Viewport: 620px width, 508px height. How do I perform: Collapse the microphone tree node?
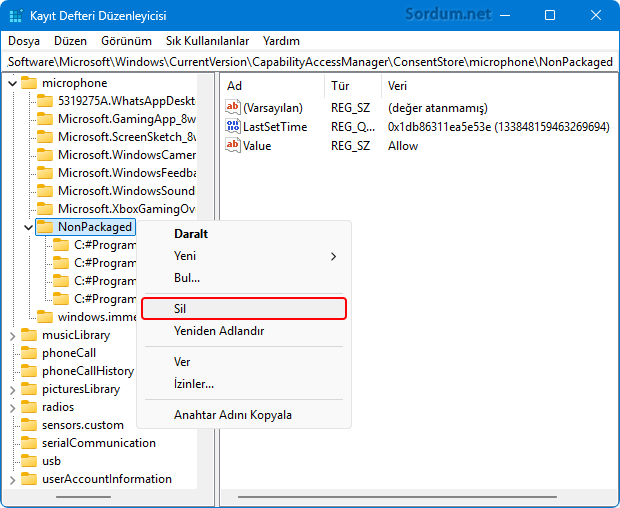(12, 83)
